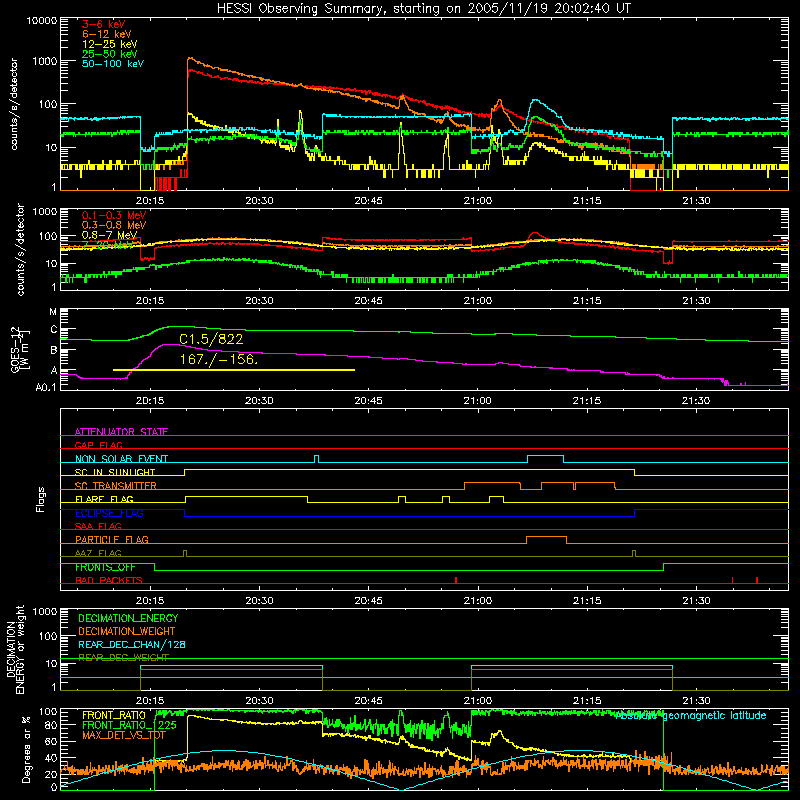Click the 10000 tick label in top panel

[42, 21]
